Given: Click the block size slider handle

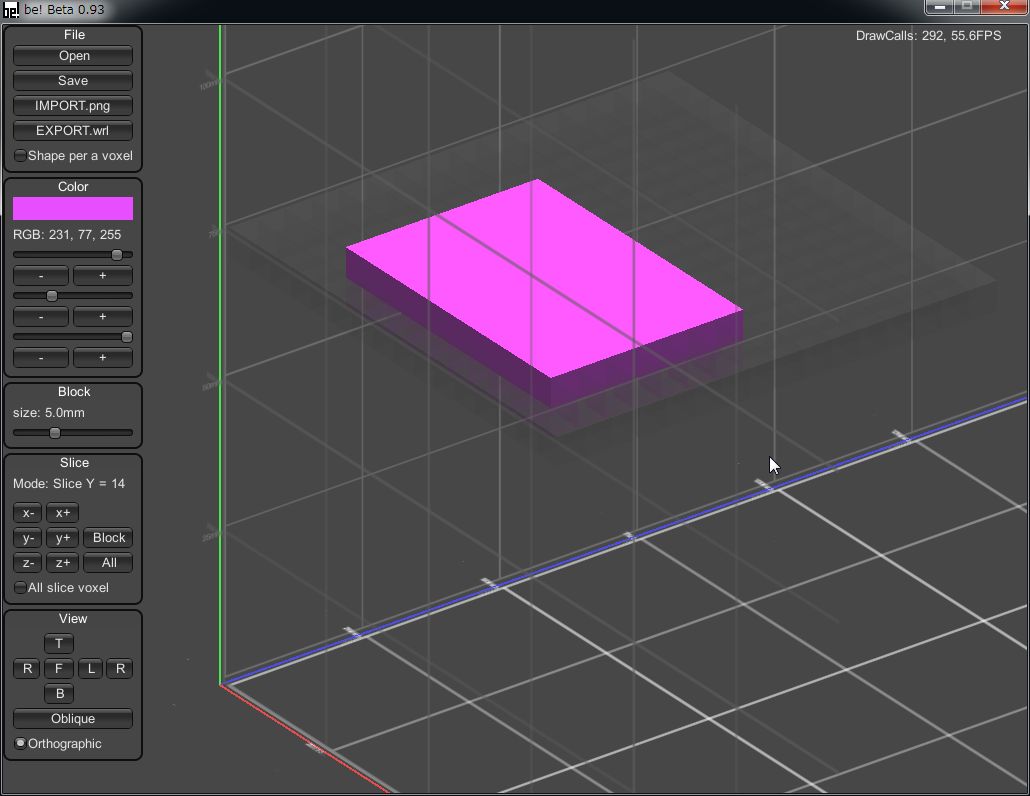Looking at the screenshot, I should 55,433.
